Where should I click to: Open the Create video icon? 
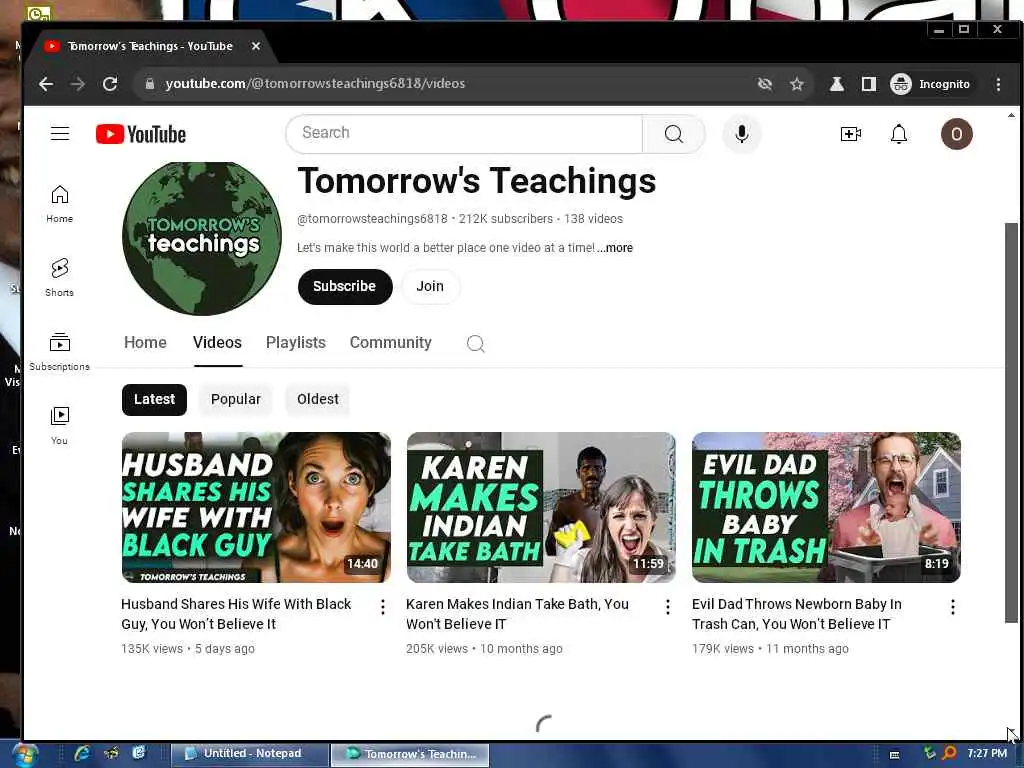point(850,134)
